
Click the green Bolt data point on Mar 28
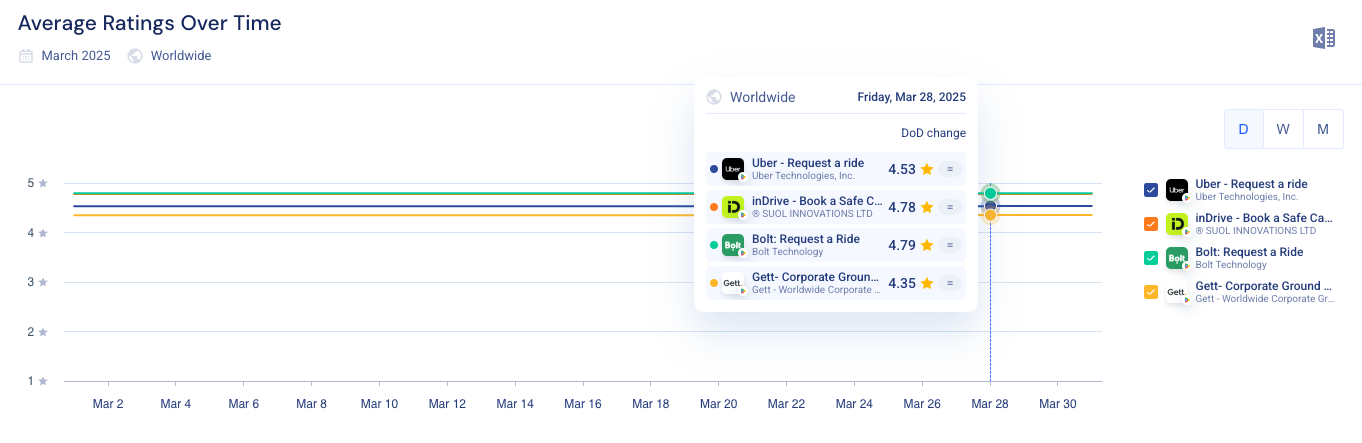(x=990, y=193)
